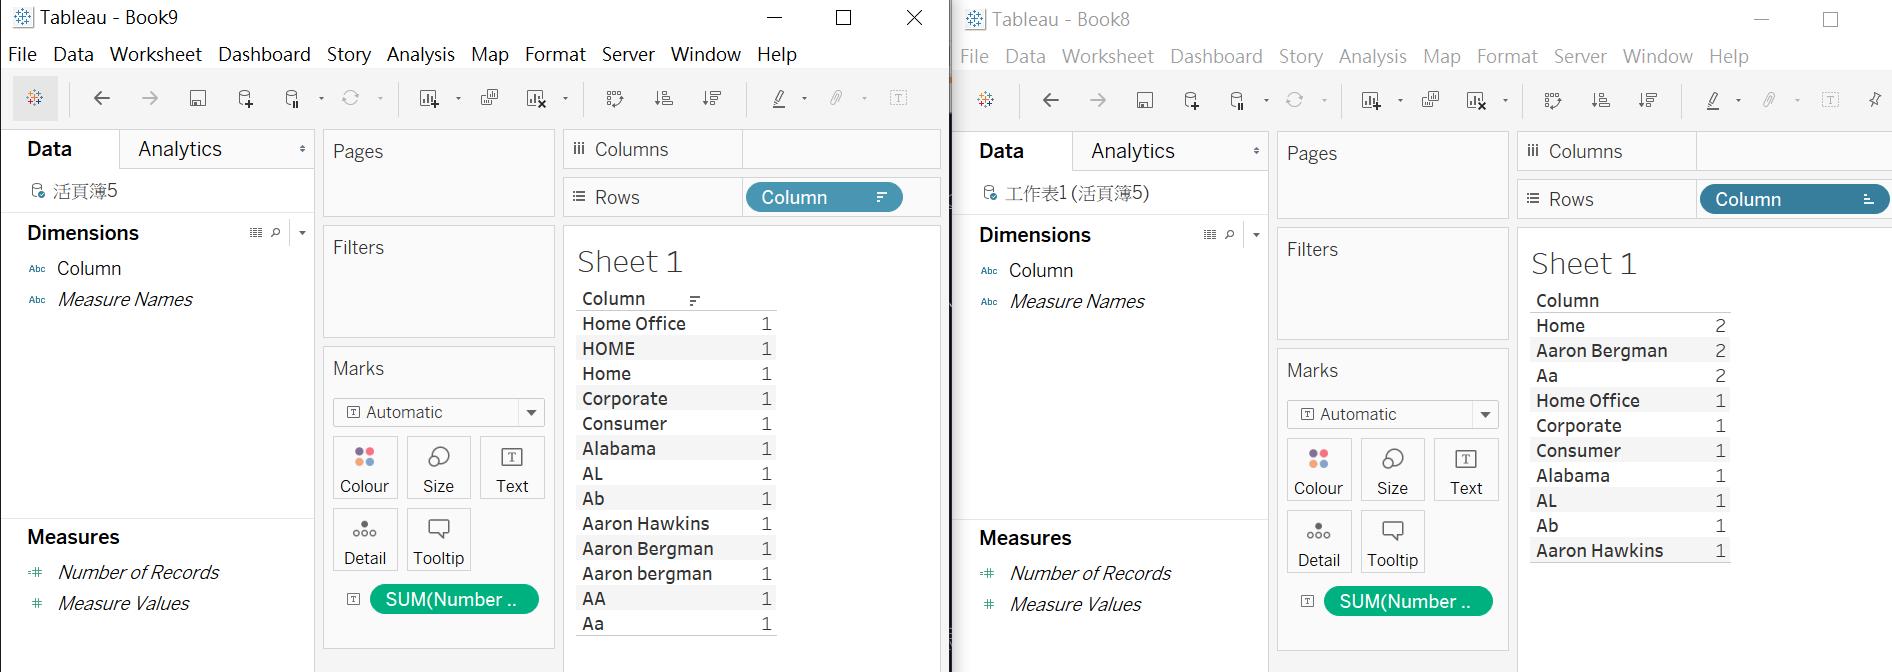Click the Tooltip button on the Marks card

(x=438, y=540)
